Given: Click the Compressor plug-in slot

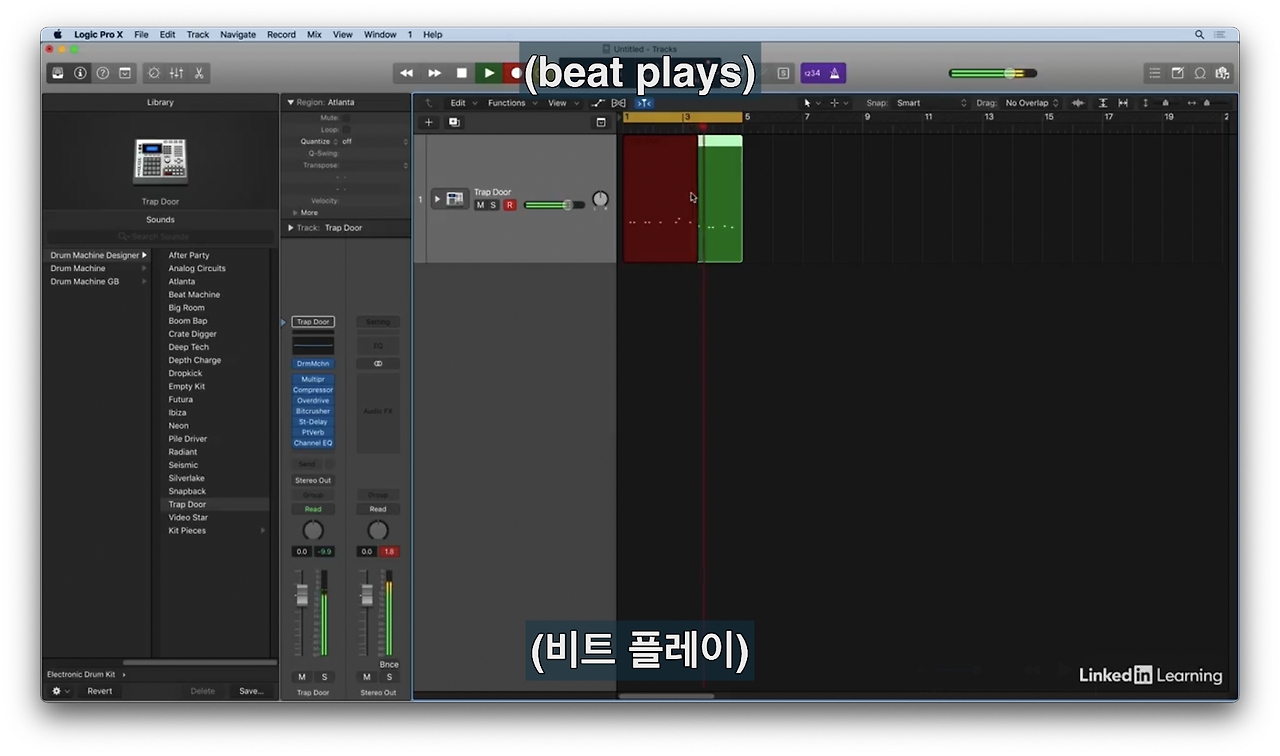Looking at the screenshot, I should click(x=313, y=390).
